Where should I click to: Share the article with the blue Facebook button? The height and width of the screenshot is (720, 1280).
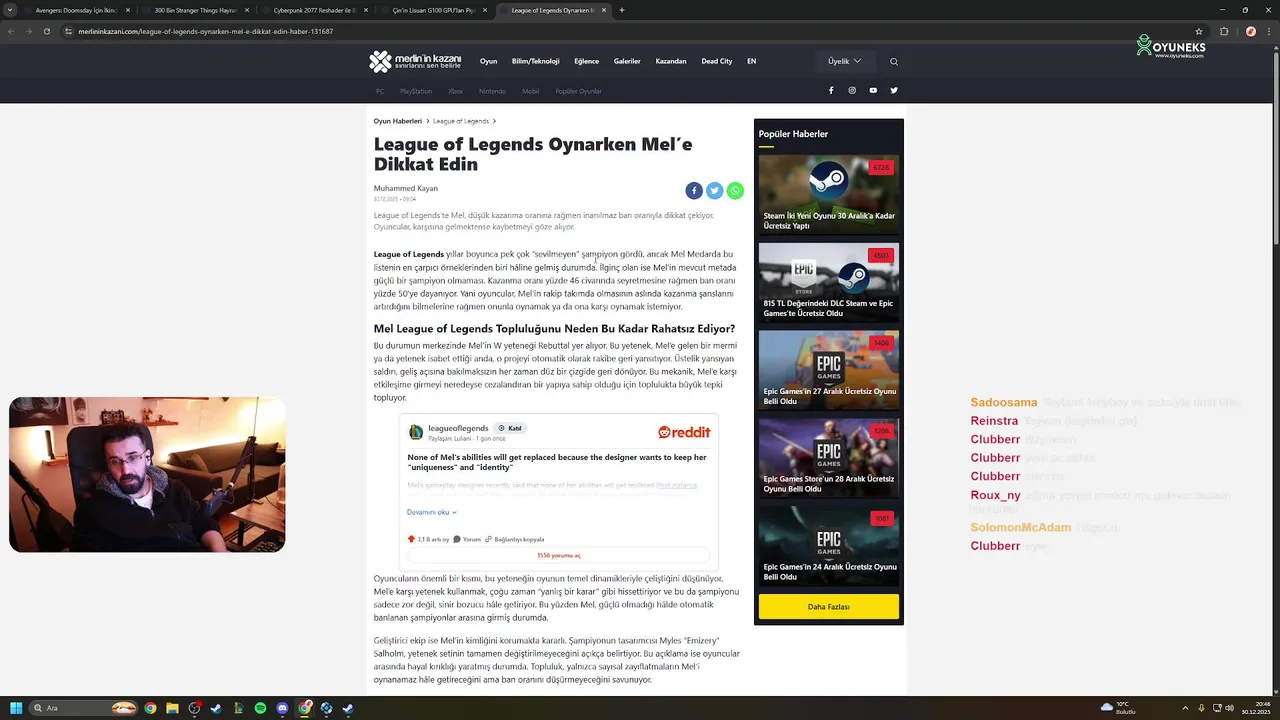(694, 190)
